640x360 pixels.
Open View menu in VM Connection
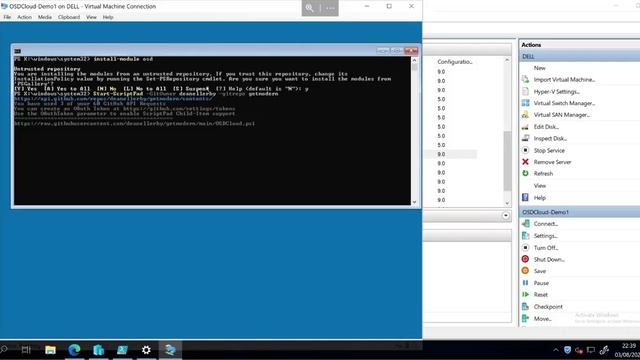(91, 17)
